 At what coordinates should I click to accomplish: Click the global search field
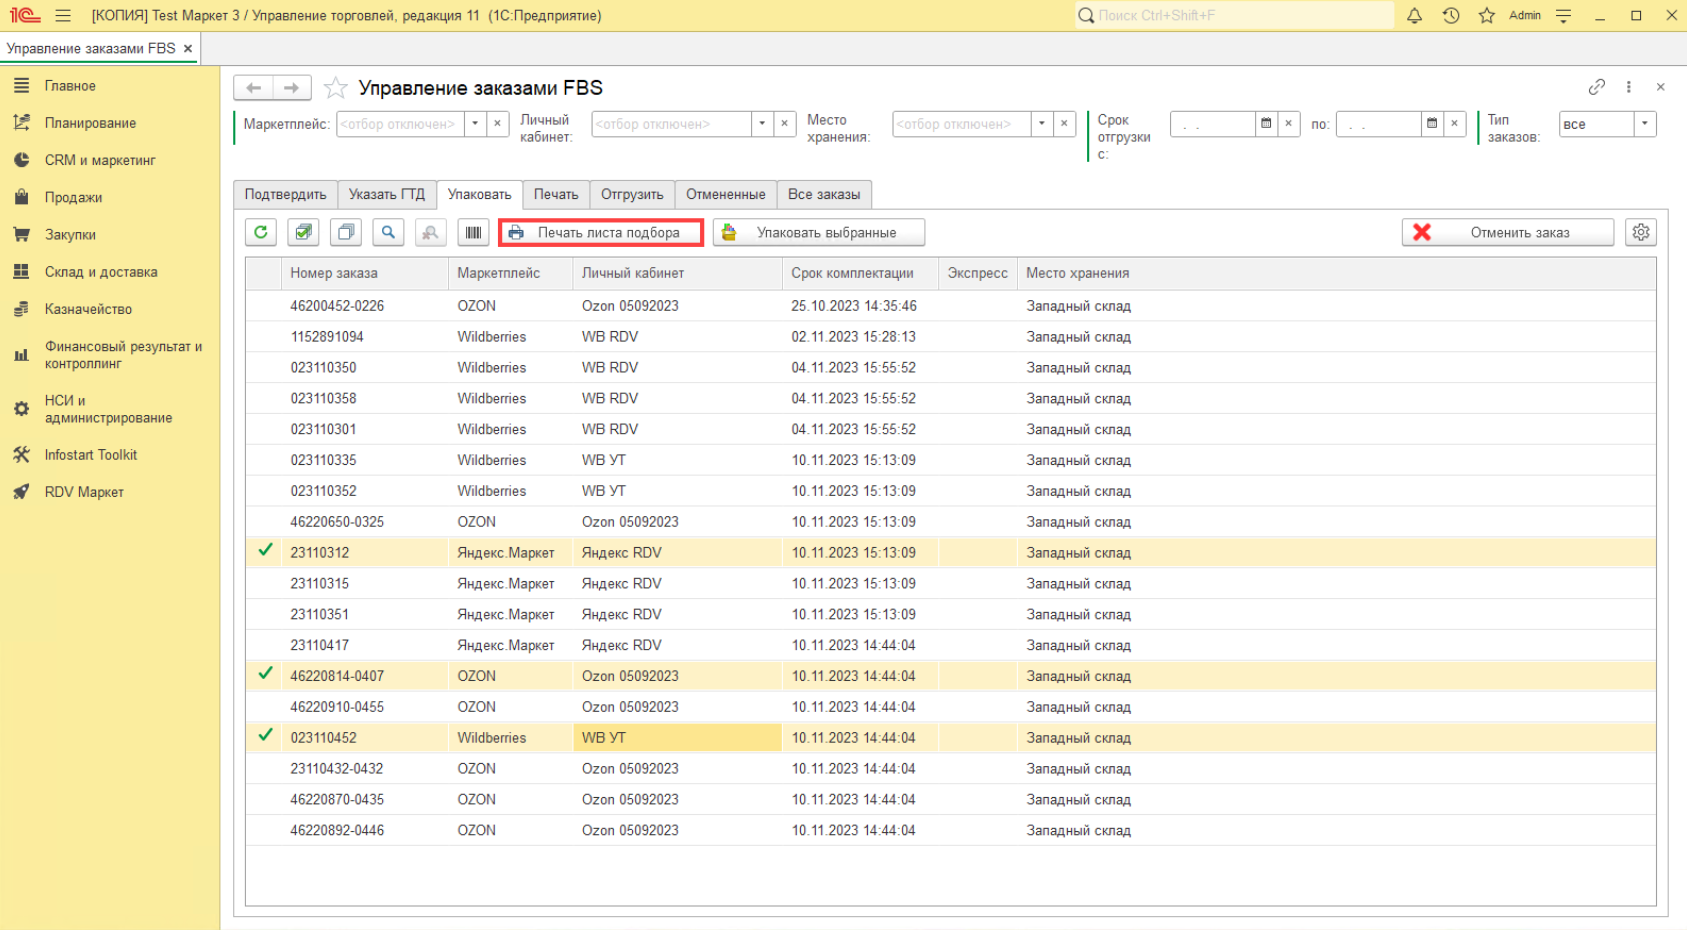1234,15
